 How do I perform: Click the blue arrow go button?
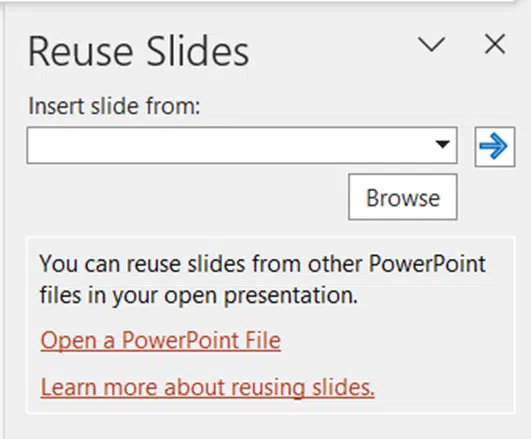(x=495, y=146)
